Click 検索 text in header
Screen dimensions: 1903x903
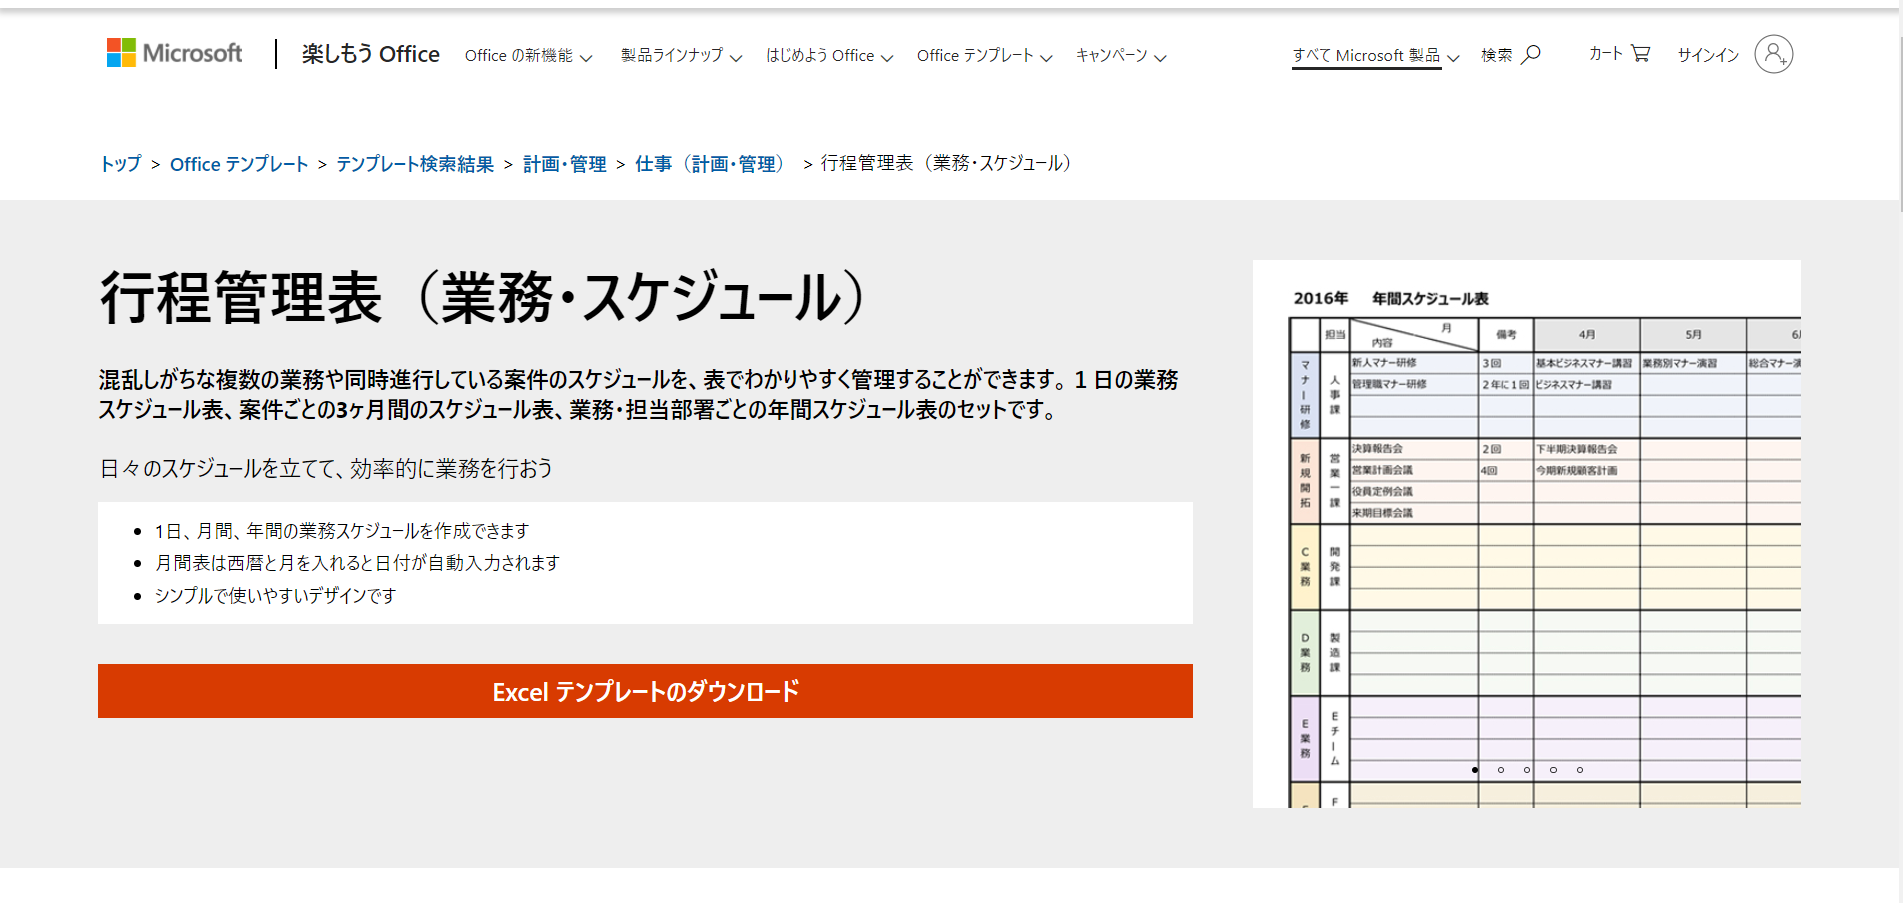pos(1497,55)
